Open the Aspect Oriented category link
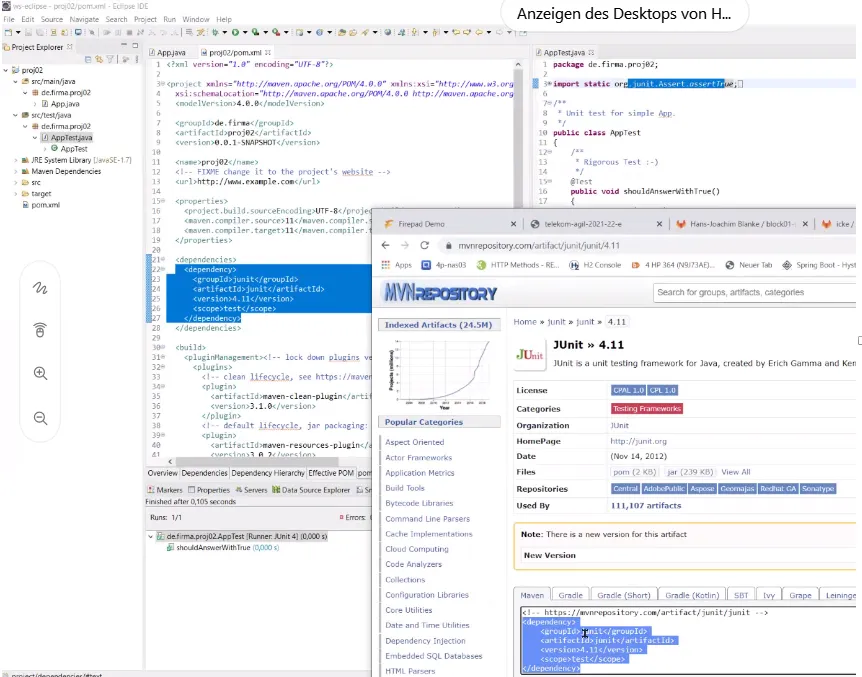 [x=415, y=442]
